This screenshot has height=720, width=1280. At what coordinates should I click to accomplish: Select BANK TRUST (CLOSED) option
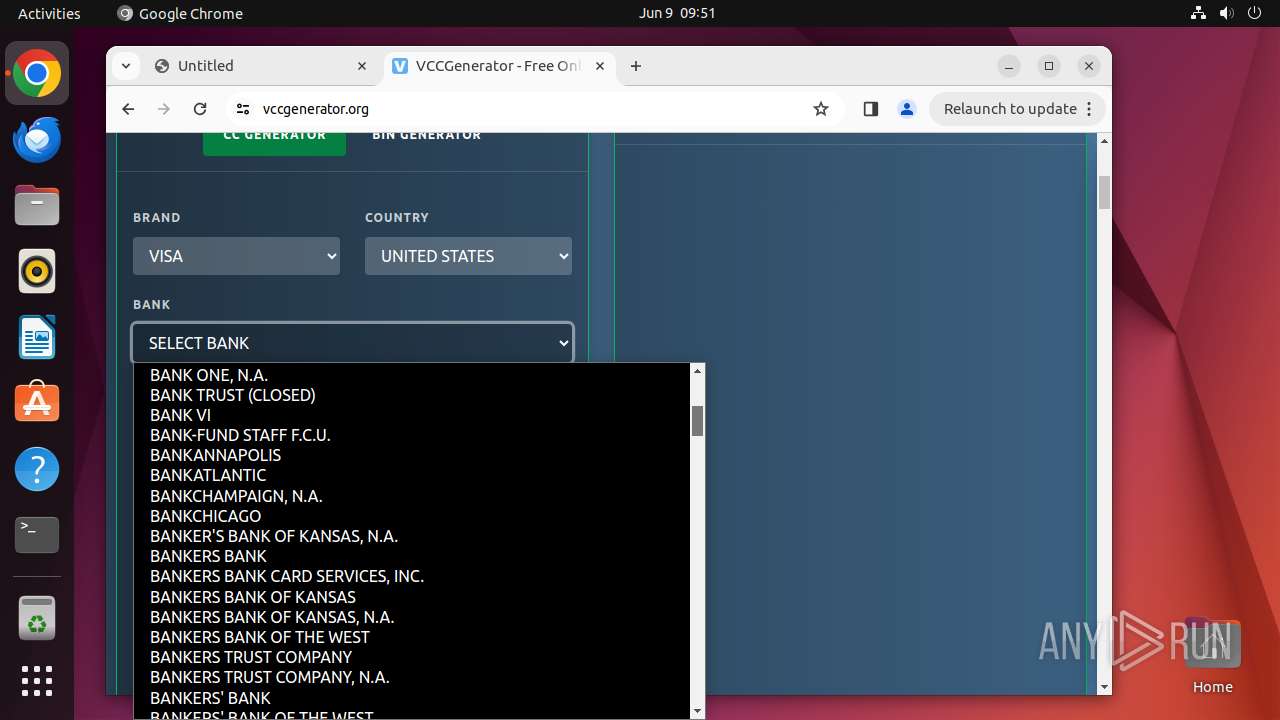tap(412, 395)
